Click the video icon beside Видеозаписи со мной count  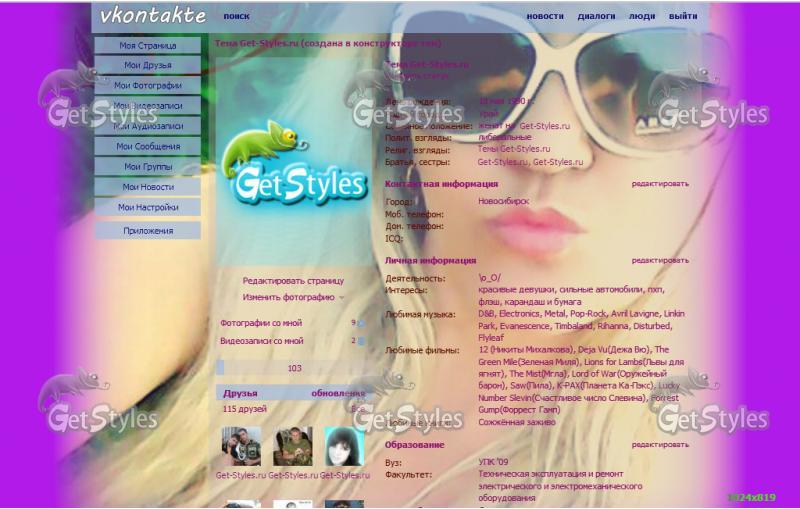(361, 341)
